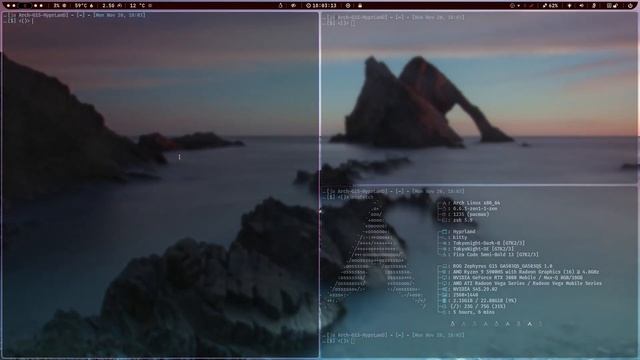Click the "Kitty" terminal line
This screenshot has width=640, height=360.
tap(460, 237)
